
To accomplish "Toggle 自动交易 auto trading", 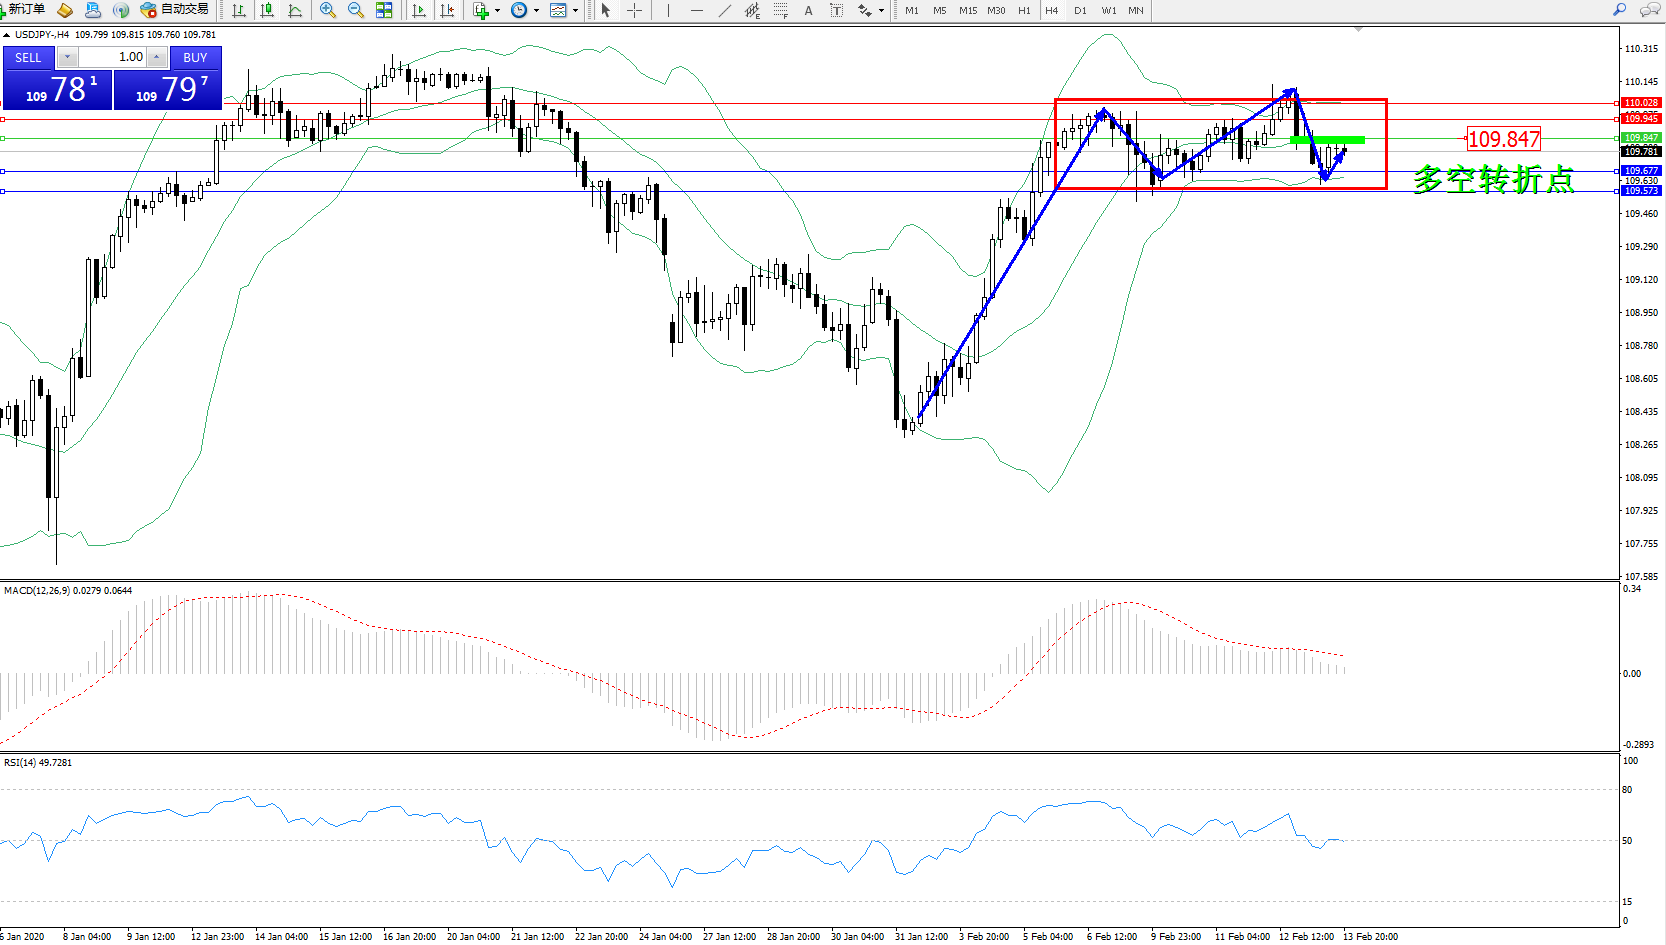I will 175,10.
